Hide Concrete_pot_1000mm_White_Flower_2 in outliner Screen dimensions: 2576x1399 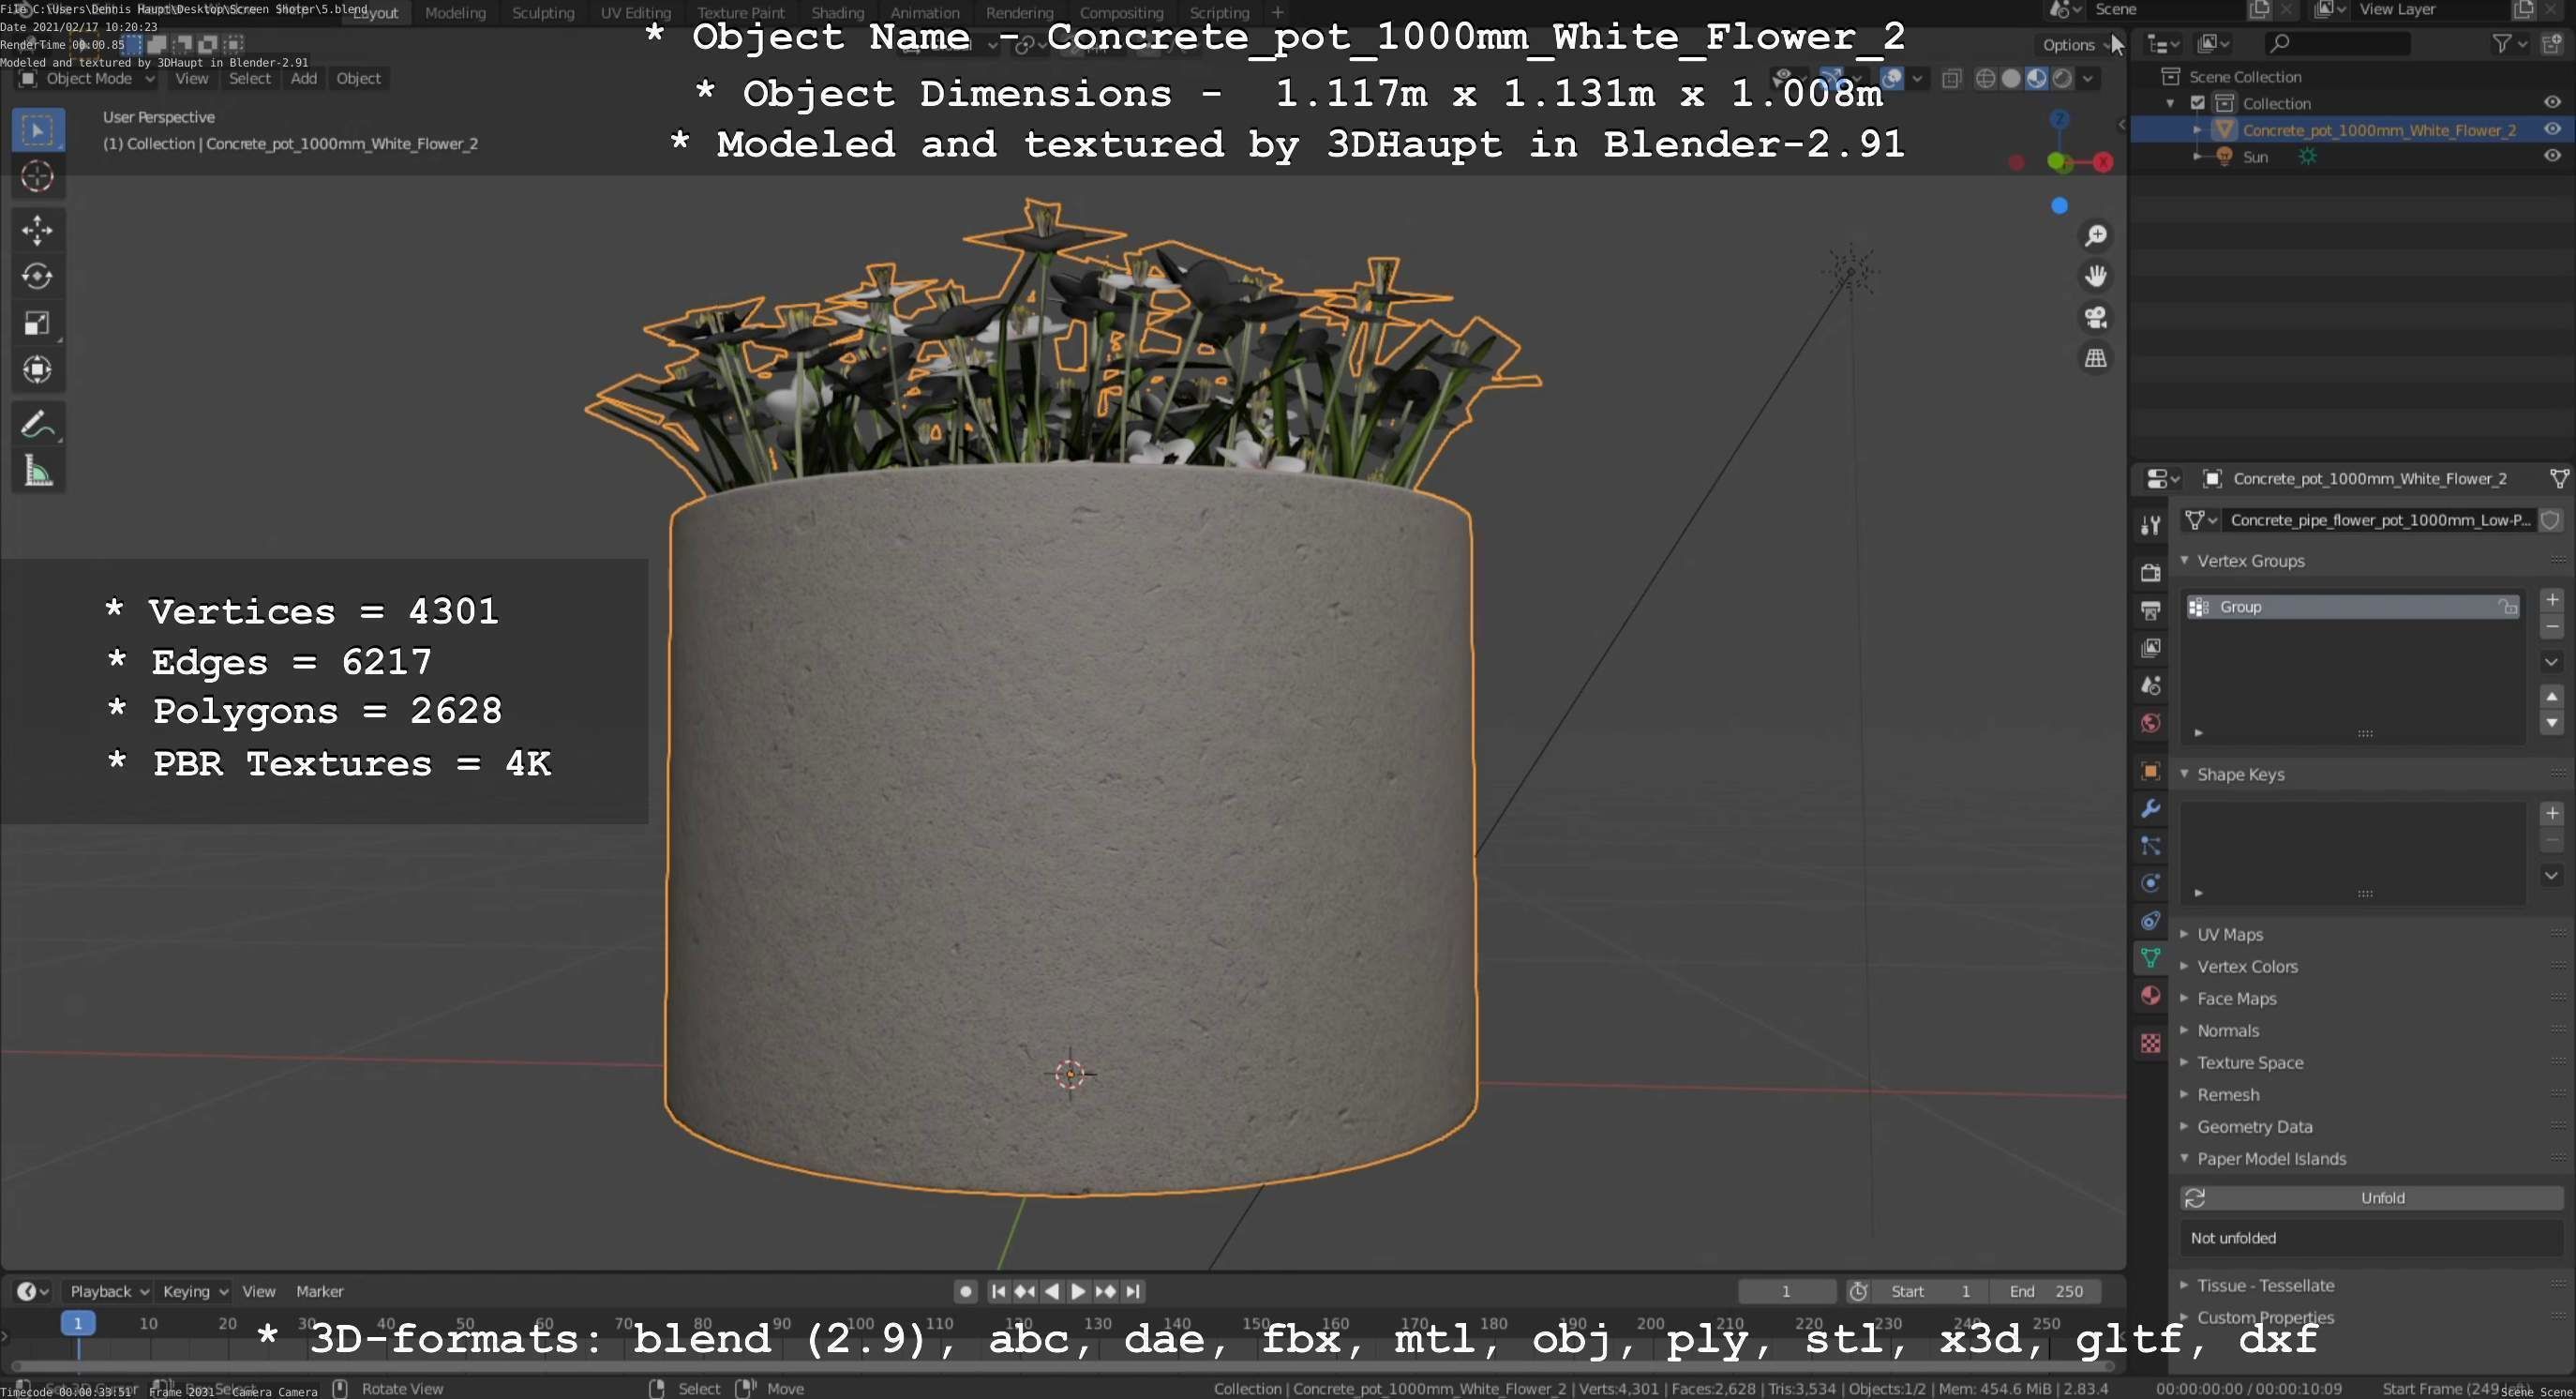[2552, 129]
